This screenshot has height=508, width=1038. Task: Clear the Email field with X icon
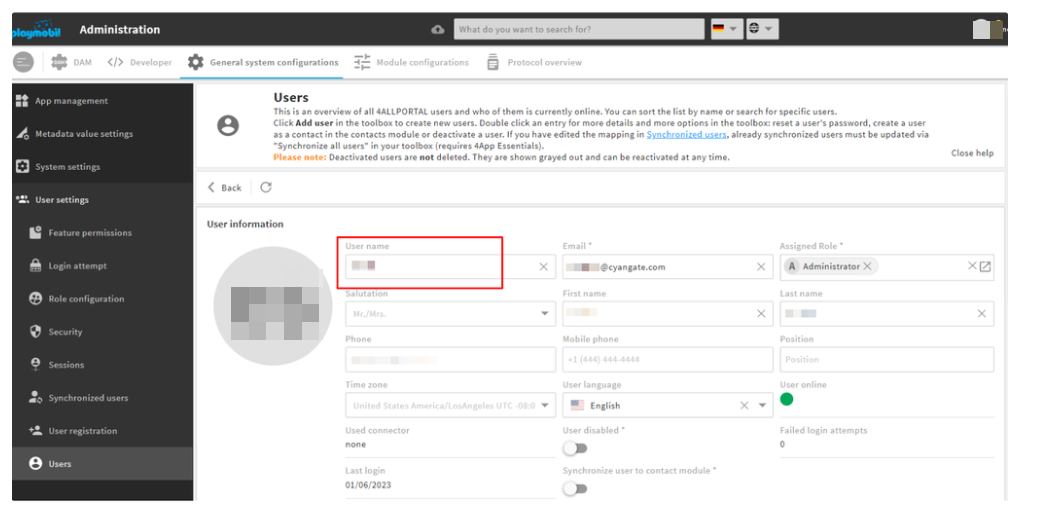[x=761, y=267]
